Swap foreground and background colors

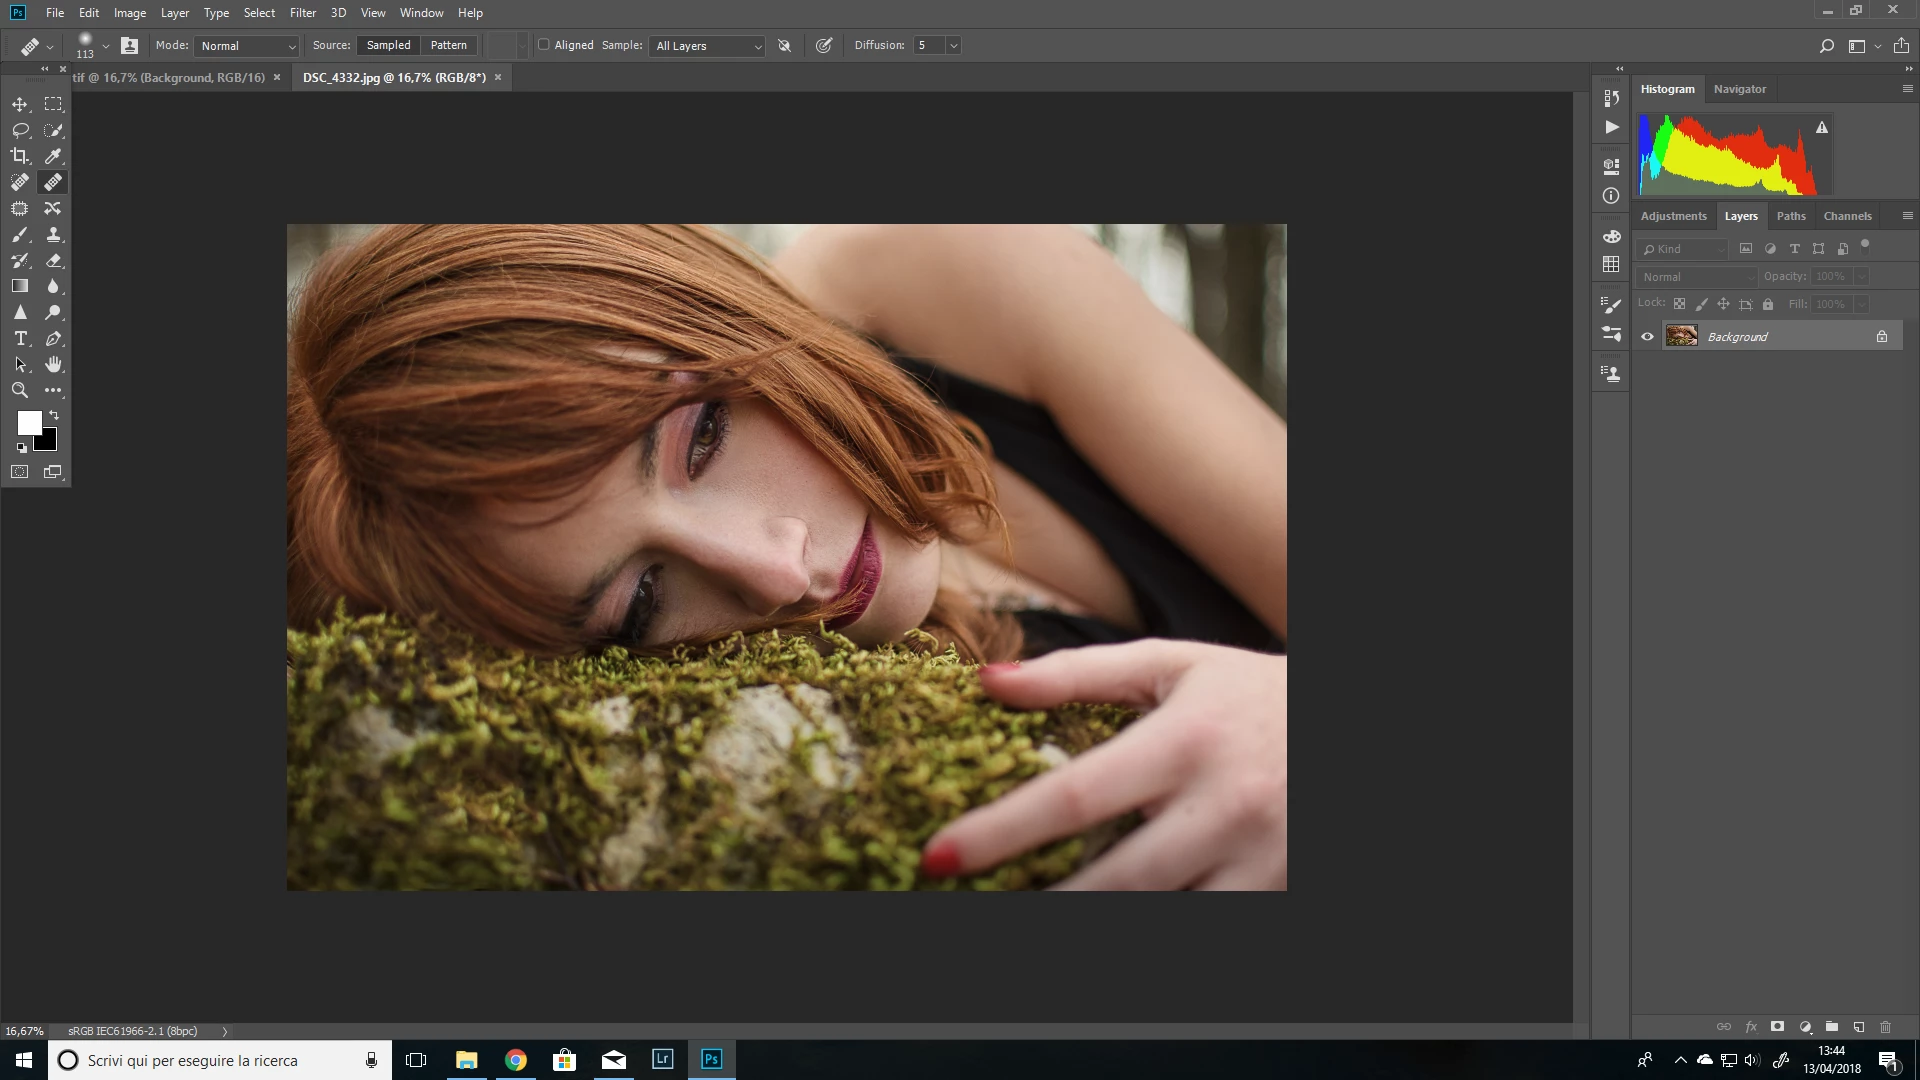(54, 415)
